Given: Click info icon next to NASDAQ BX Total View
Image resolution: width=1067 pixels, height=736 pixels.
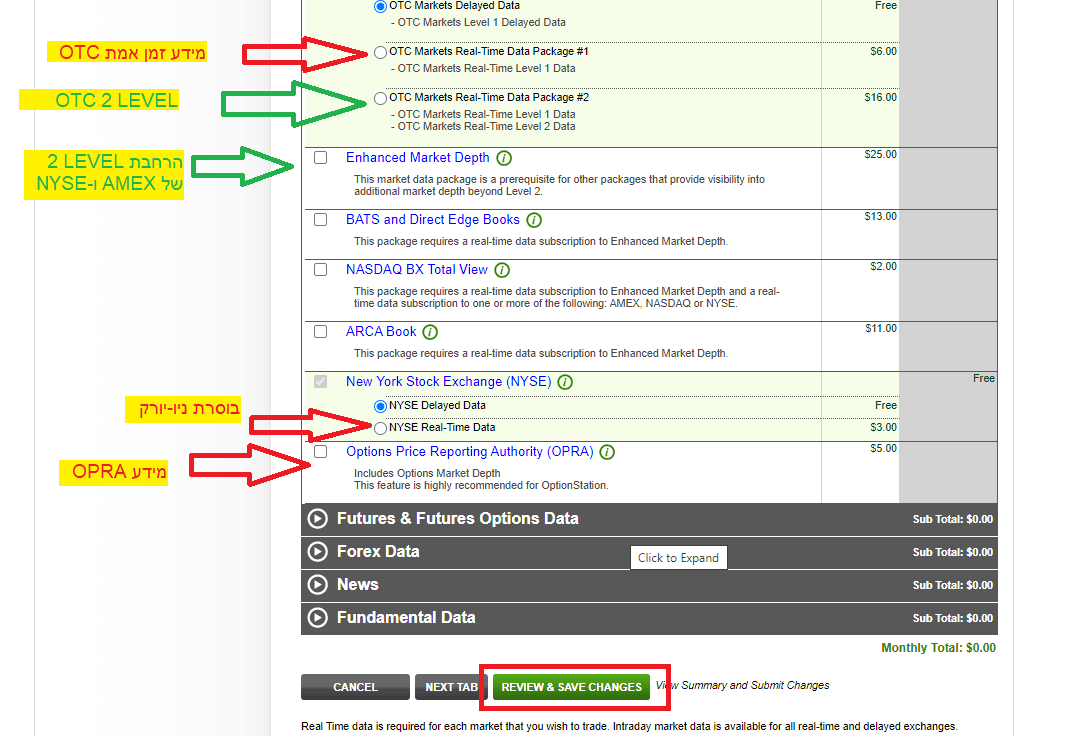Looking at the screenshot, I should (502, 270).
